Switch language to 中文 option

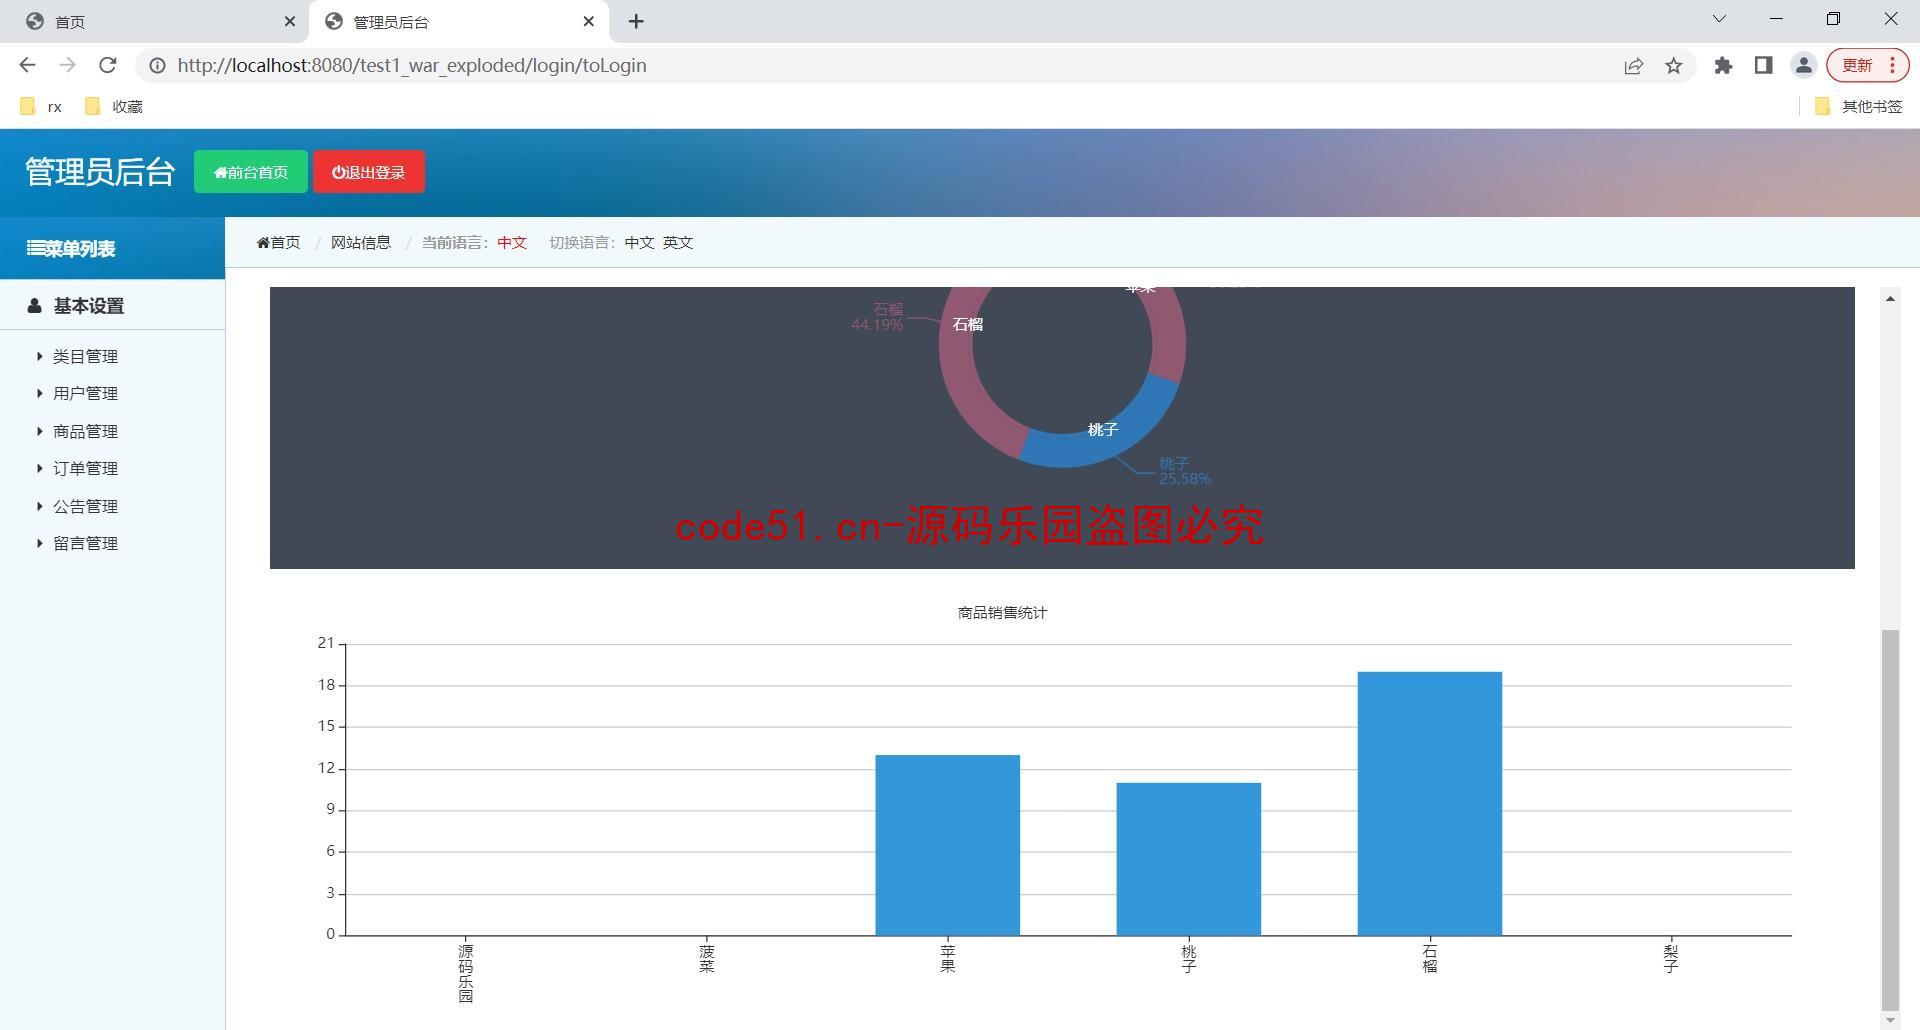(639, 243)
